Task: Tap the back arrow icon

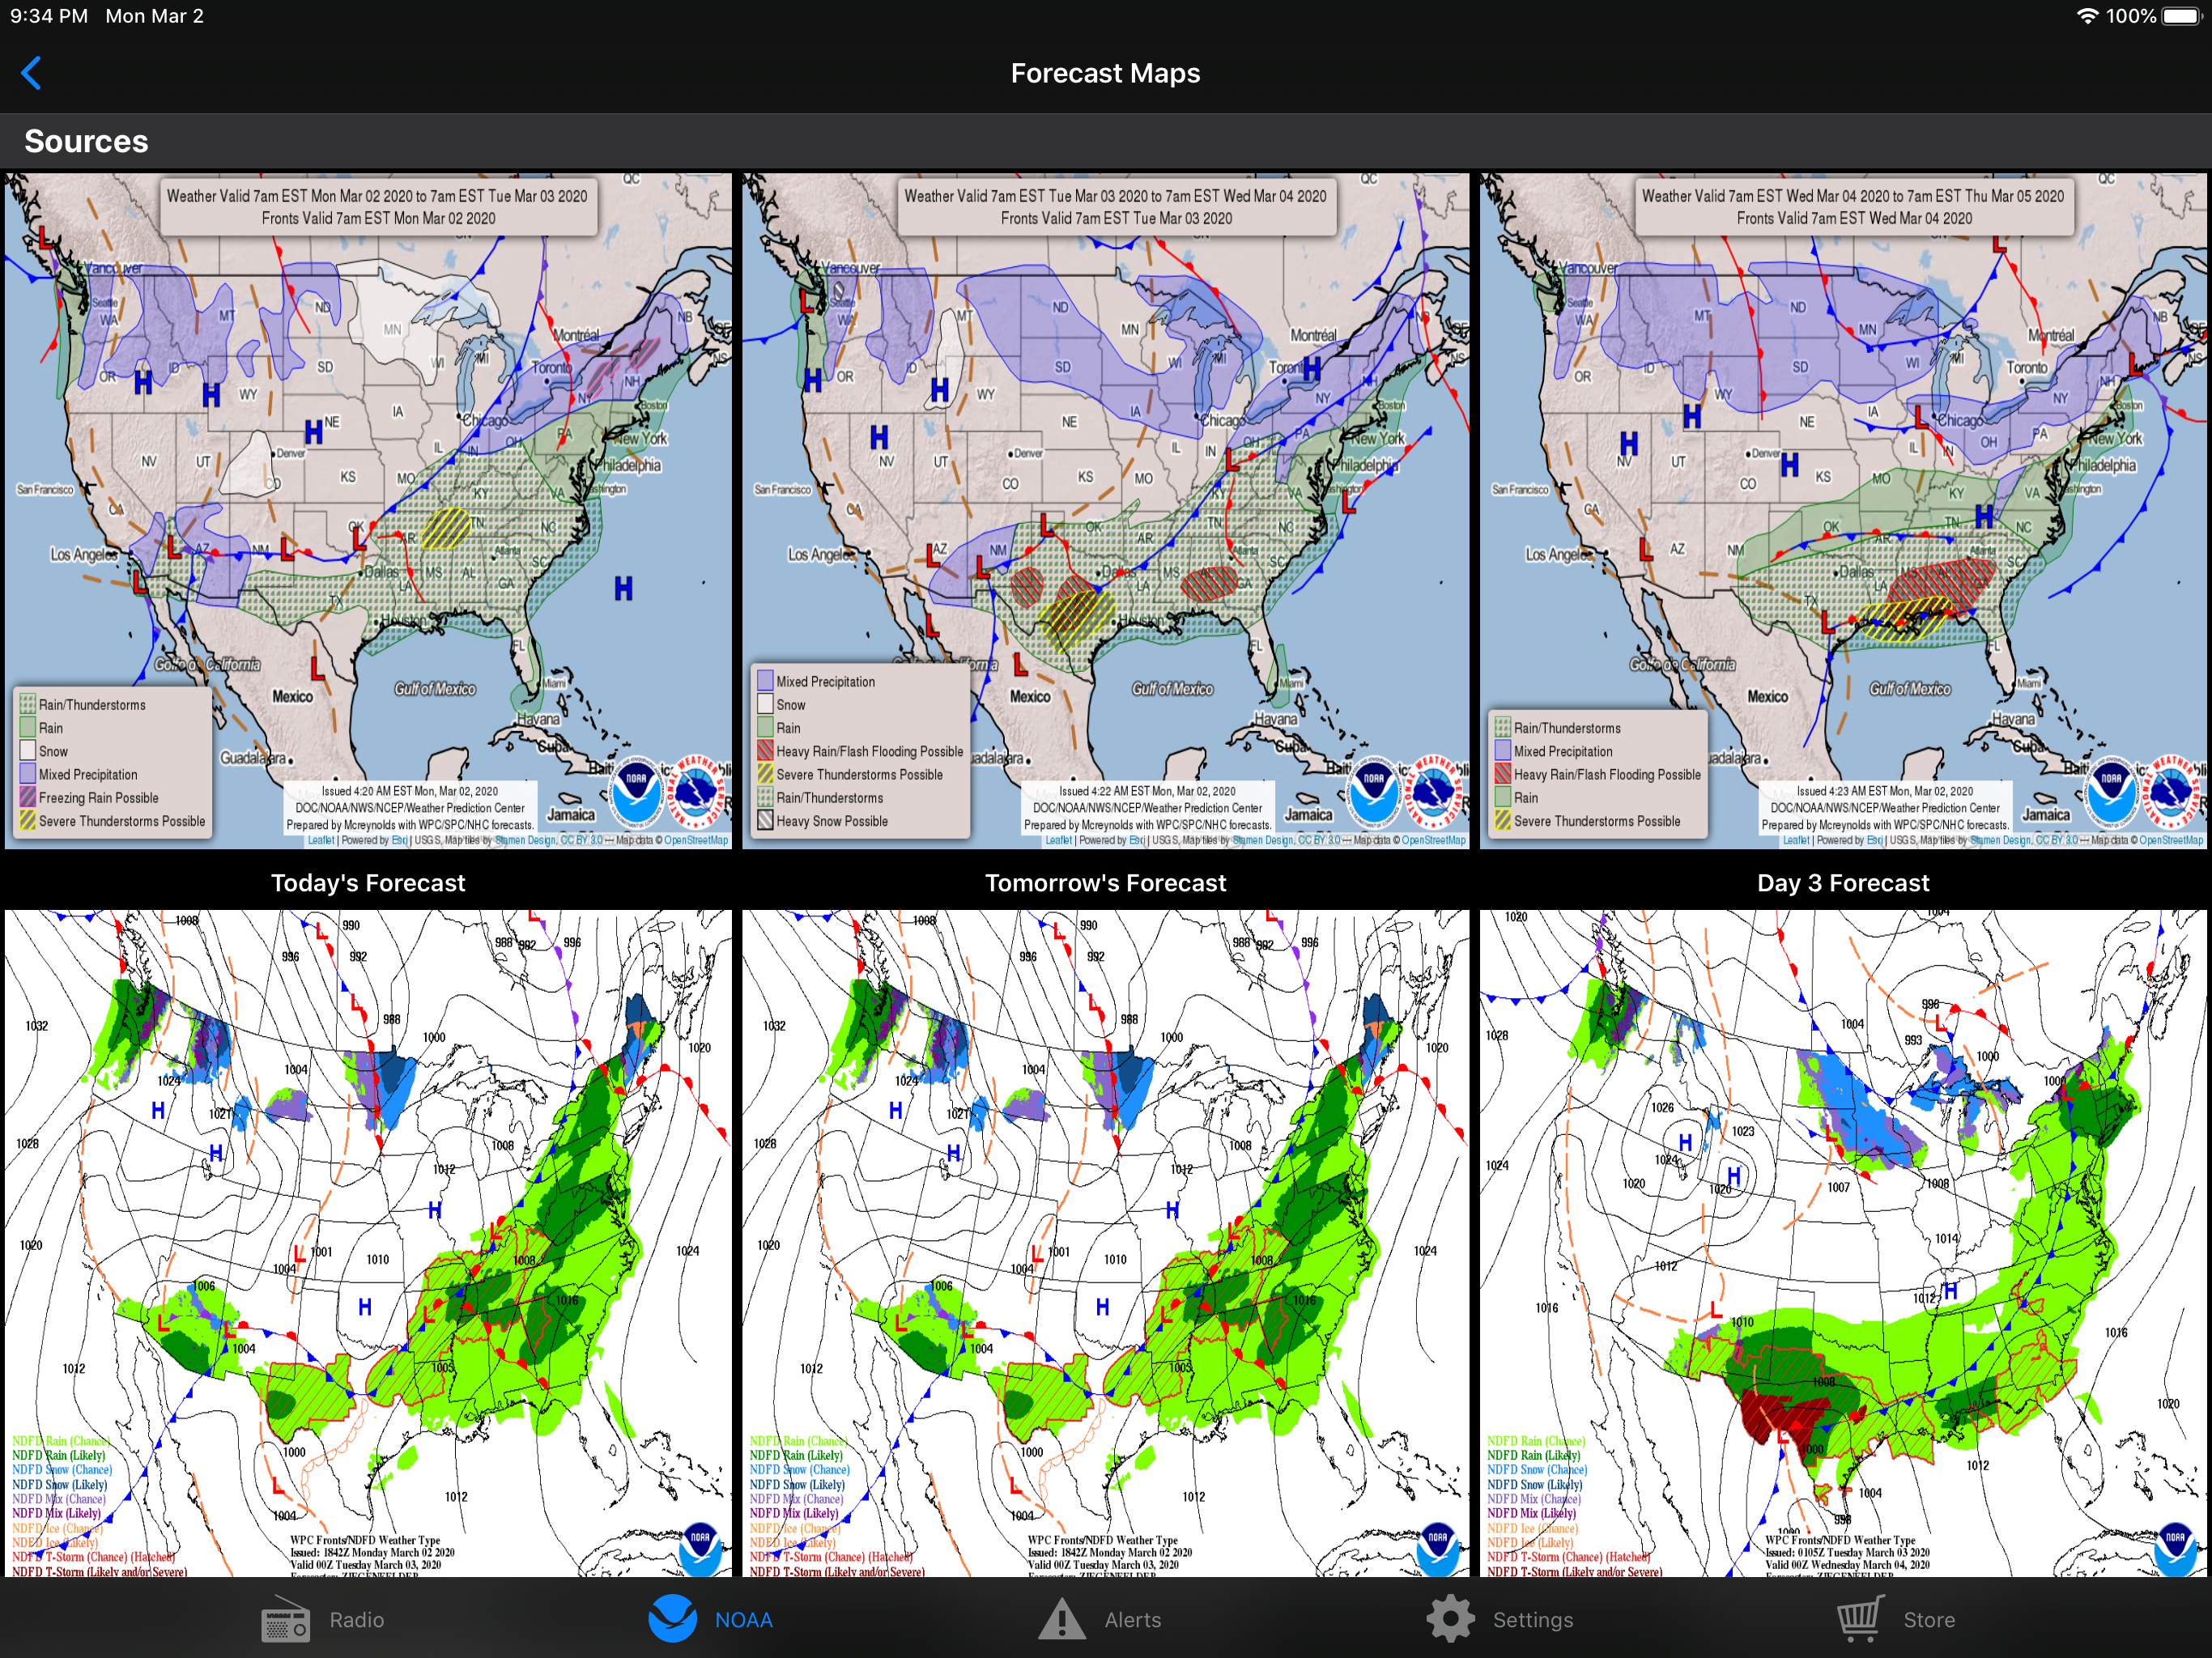Action: 31,73
